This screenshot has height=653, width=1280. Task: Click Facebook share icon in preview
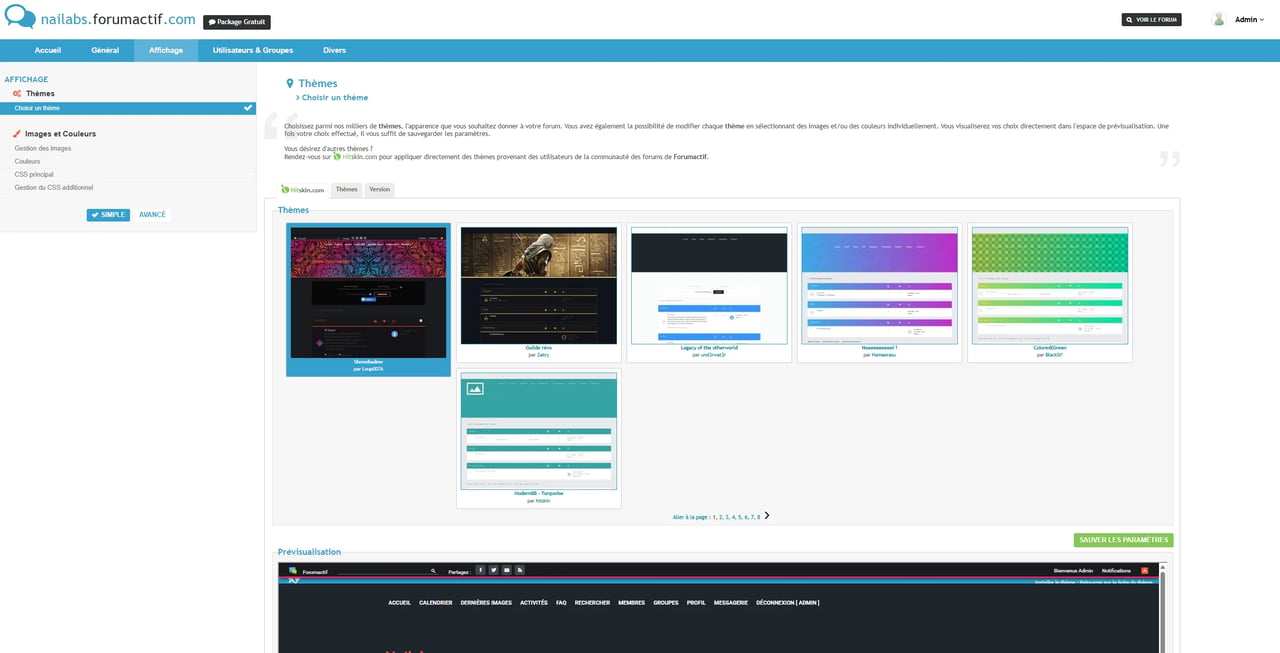(x=481, y=570)
